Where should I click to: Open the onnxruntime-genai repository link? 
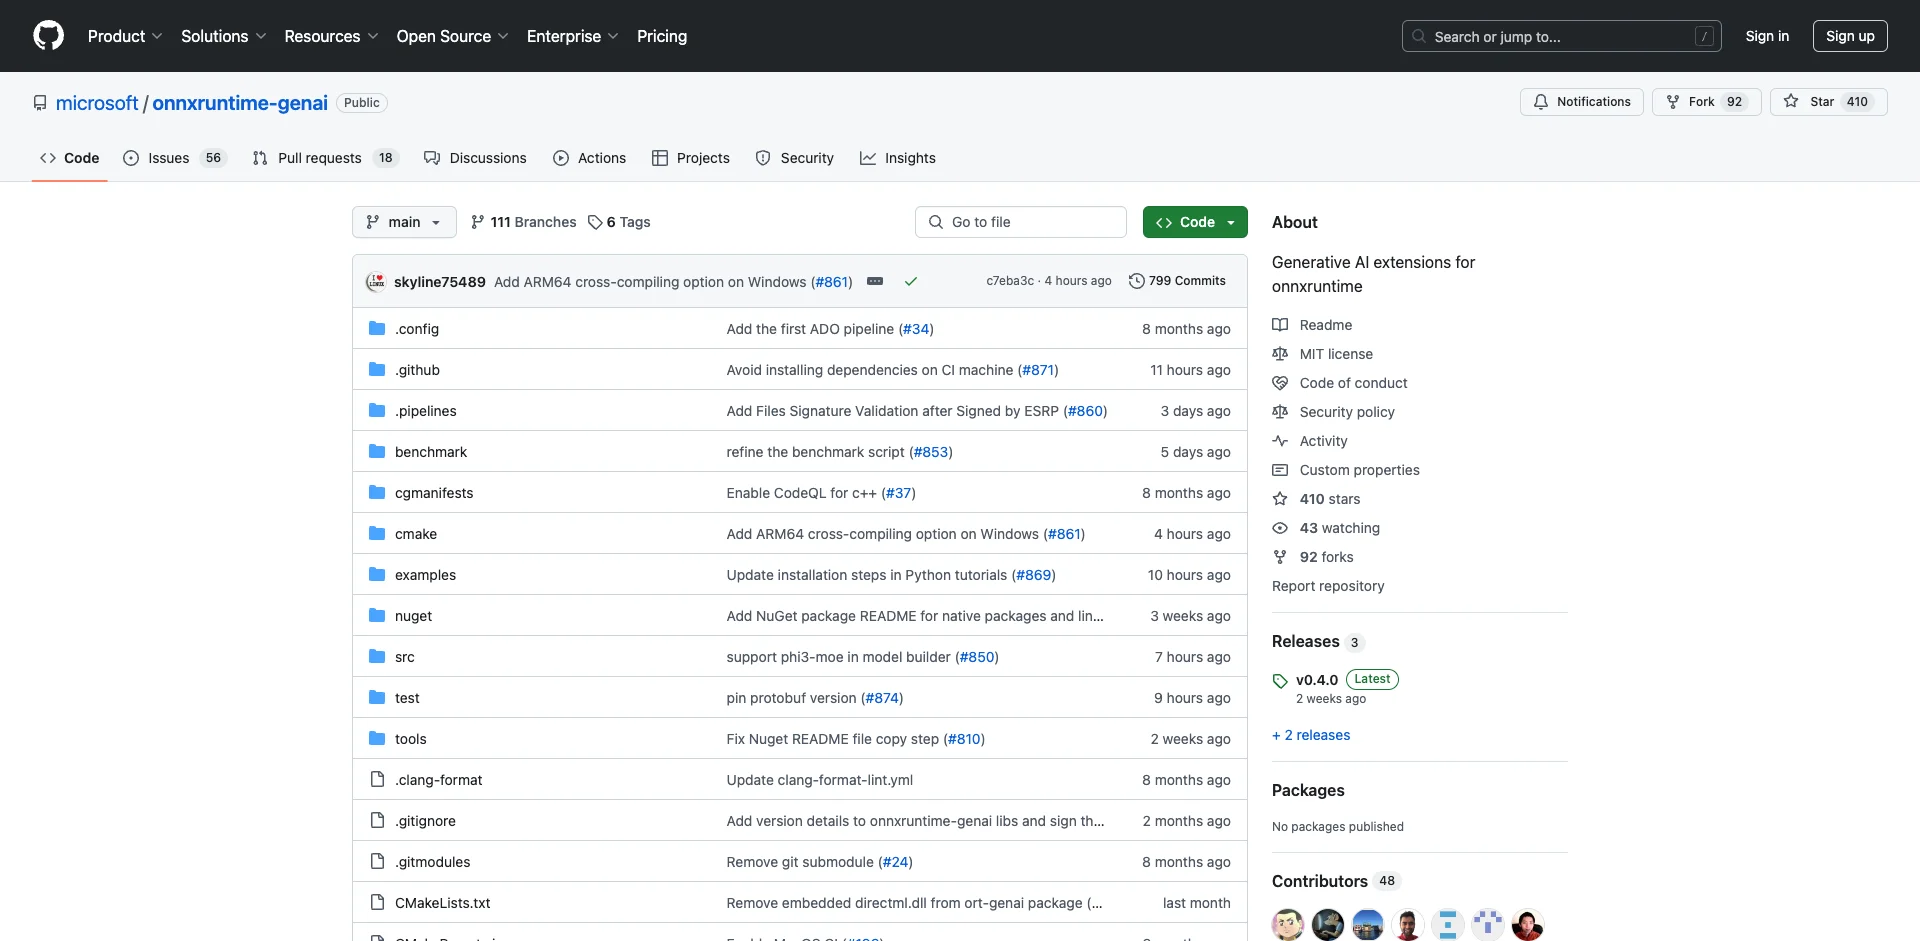(x=240, y=103)
